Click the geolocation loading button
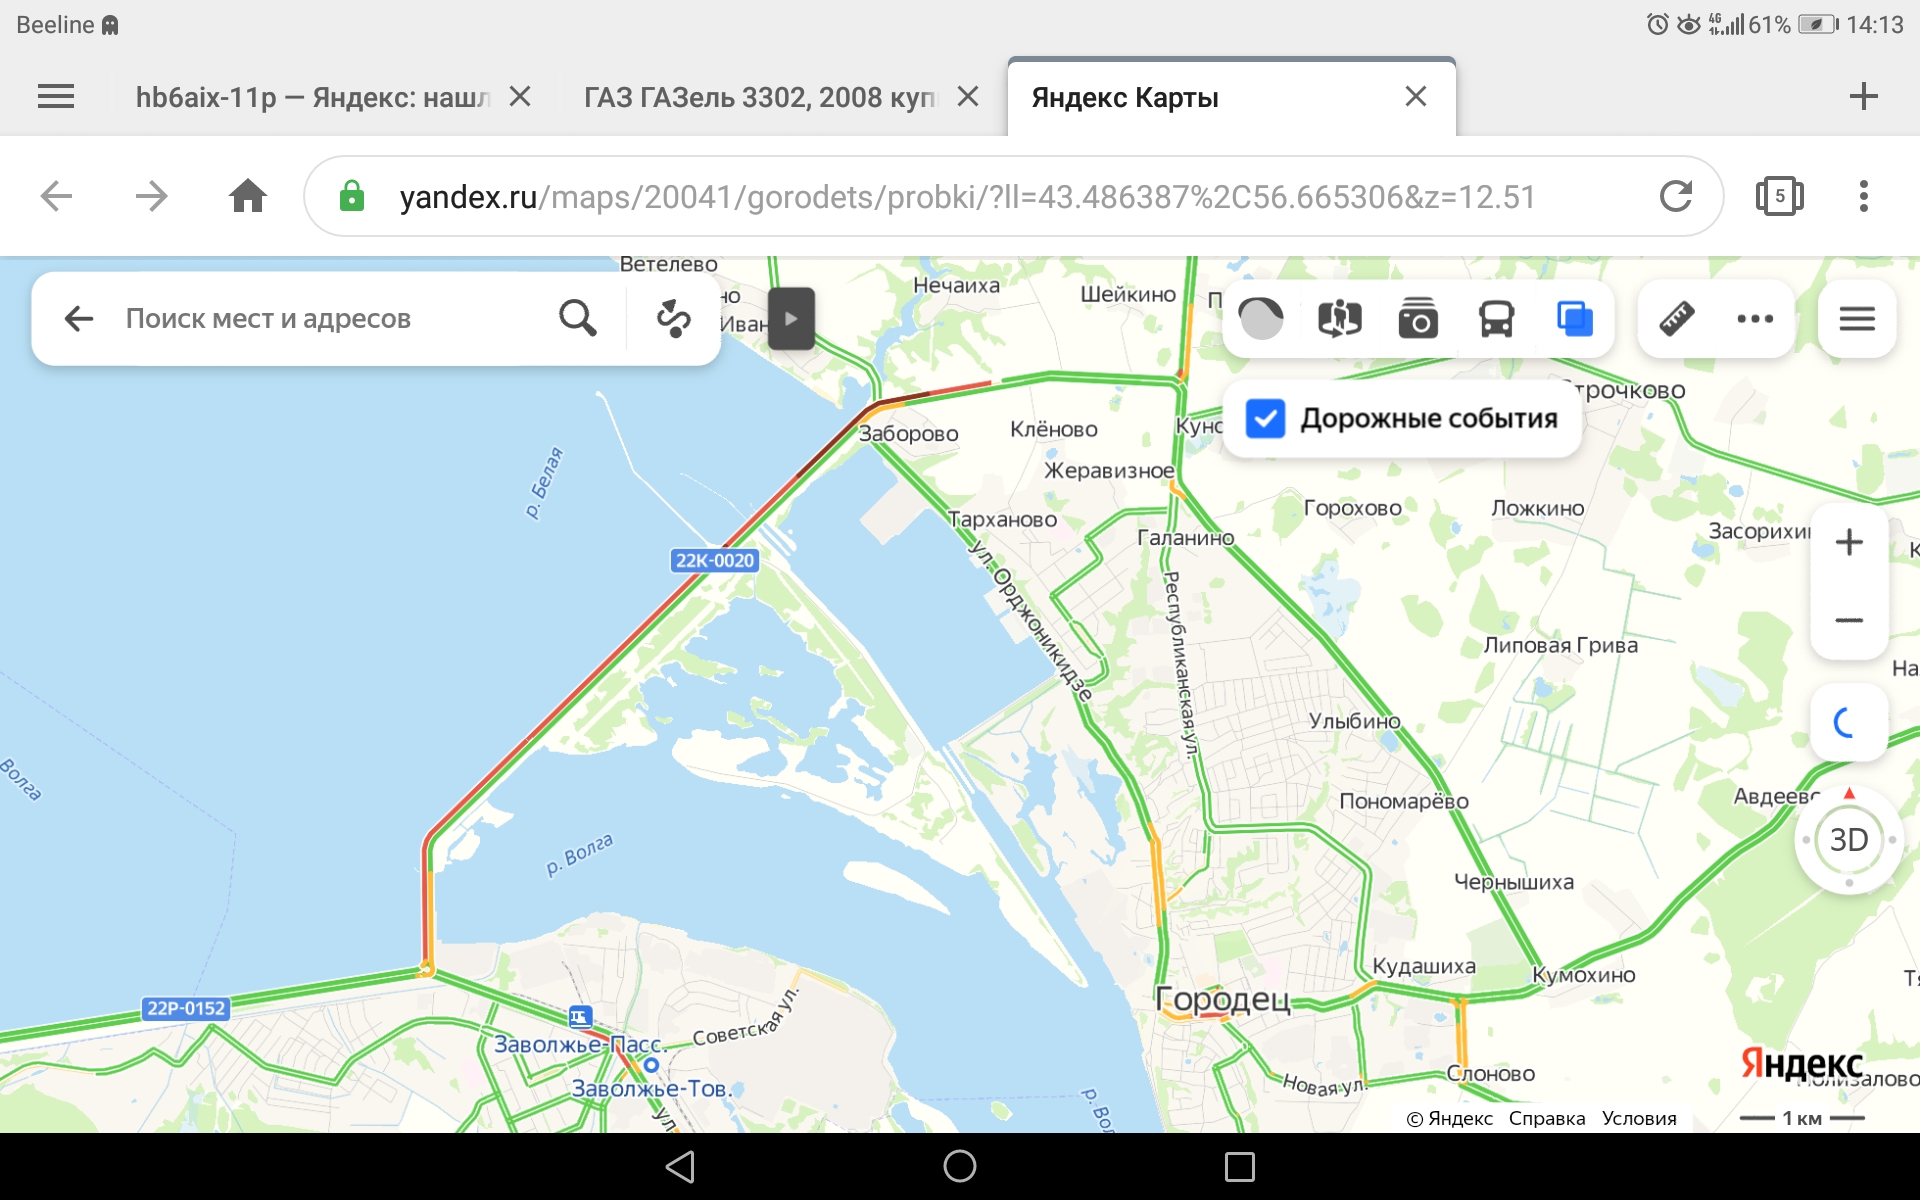This screenshot has height=1200, width=1920. [x=1849, y=721]
